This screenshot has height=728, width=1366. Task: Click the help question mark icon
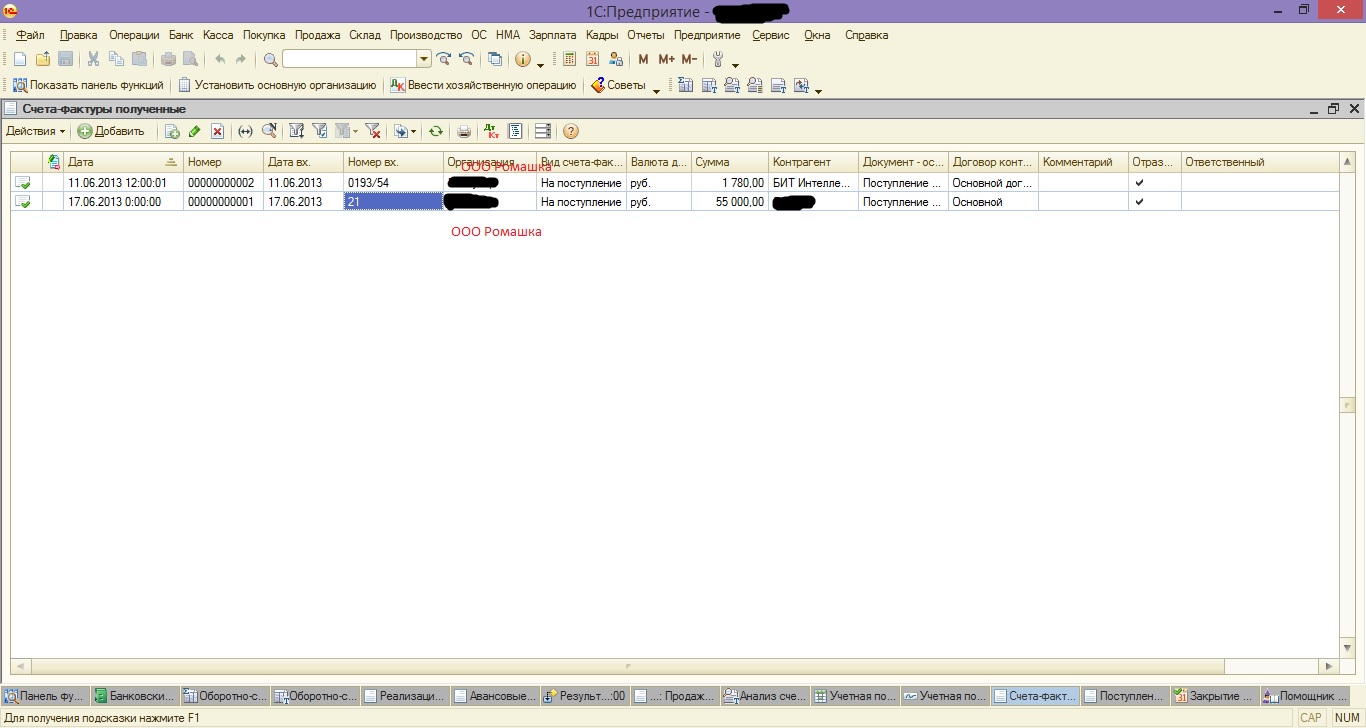point(571,131)
